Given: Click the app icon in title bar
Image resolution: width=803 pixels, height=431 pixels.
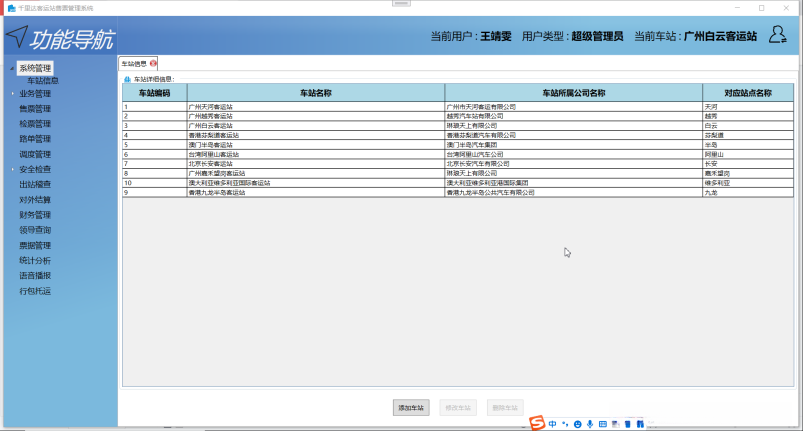Looking at the screenshot, I should [x=11, y=8].
